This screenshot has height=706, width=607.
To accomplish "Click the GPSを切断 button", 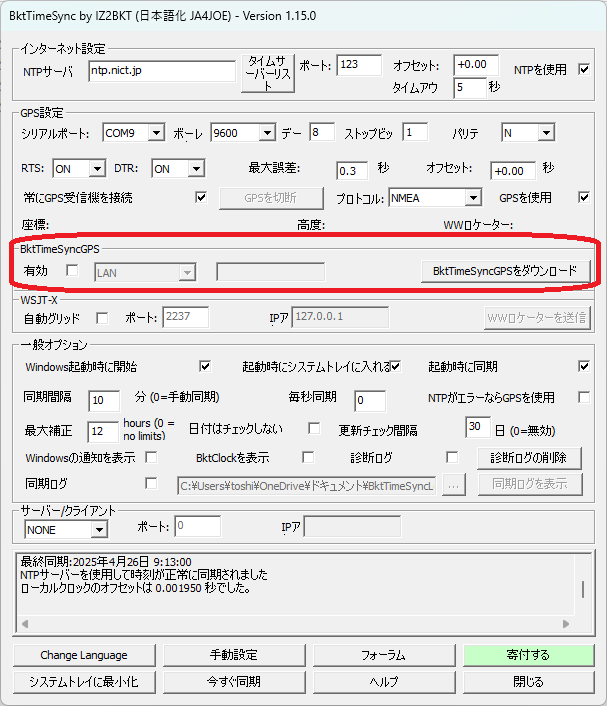I will click(271, 198).
